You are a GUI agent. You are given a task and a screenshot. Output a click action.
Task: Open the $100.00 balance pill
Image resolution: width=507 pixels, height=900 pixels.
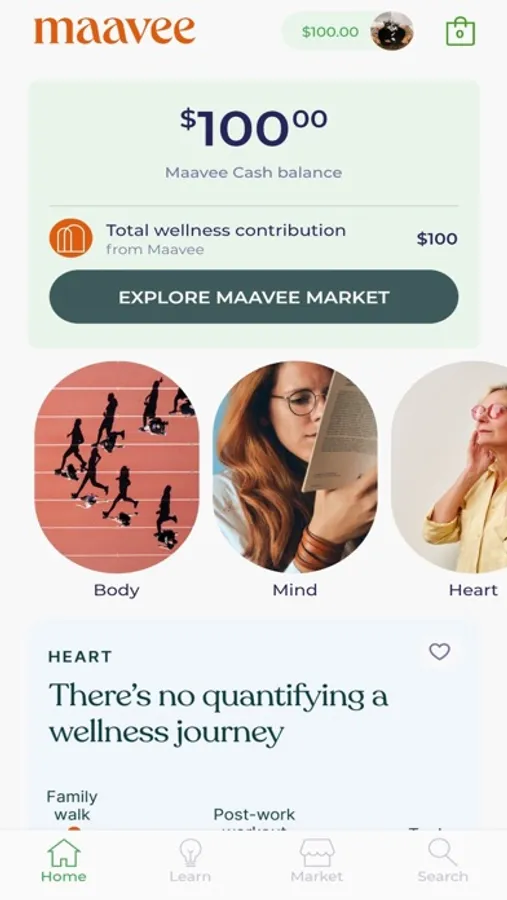[x=348, y=31]
